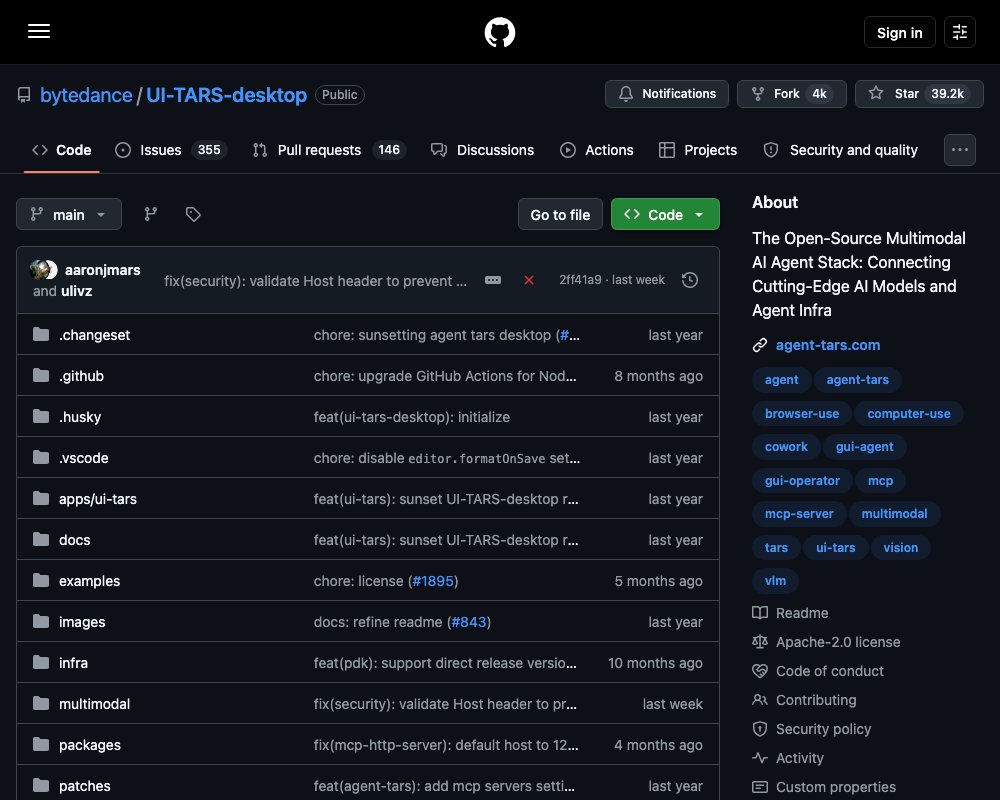Open the main branch dropdown
The height and width of the screenshot is (800, 1000).
pos(69,214)
